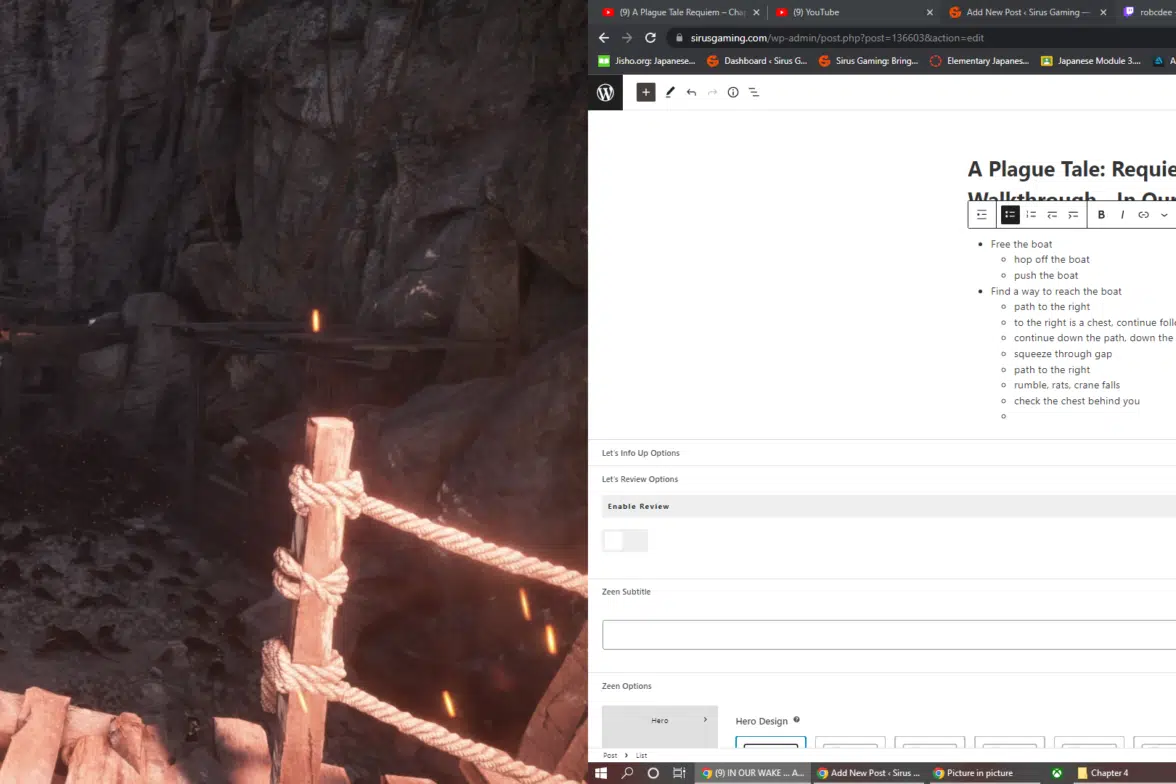Outdent the current list item

[1052, 215]
